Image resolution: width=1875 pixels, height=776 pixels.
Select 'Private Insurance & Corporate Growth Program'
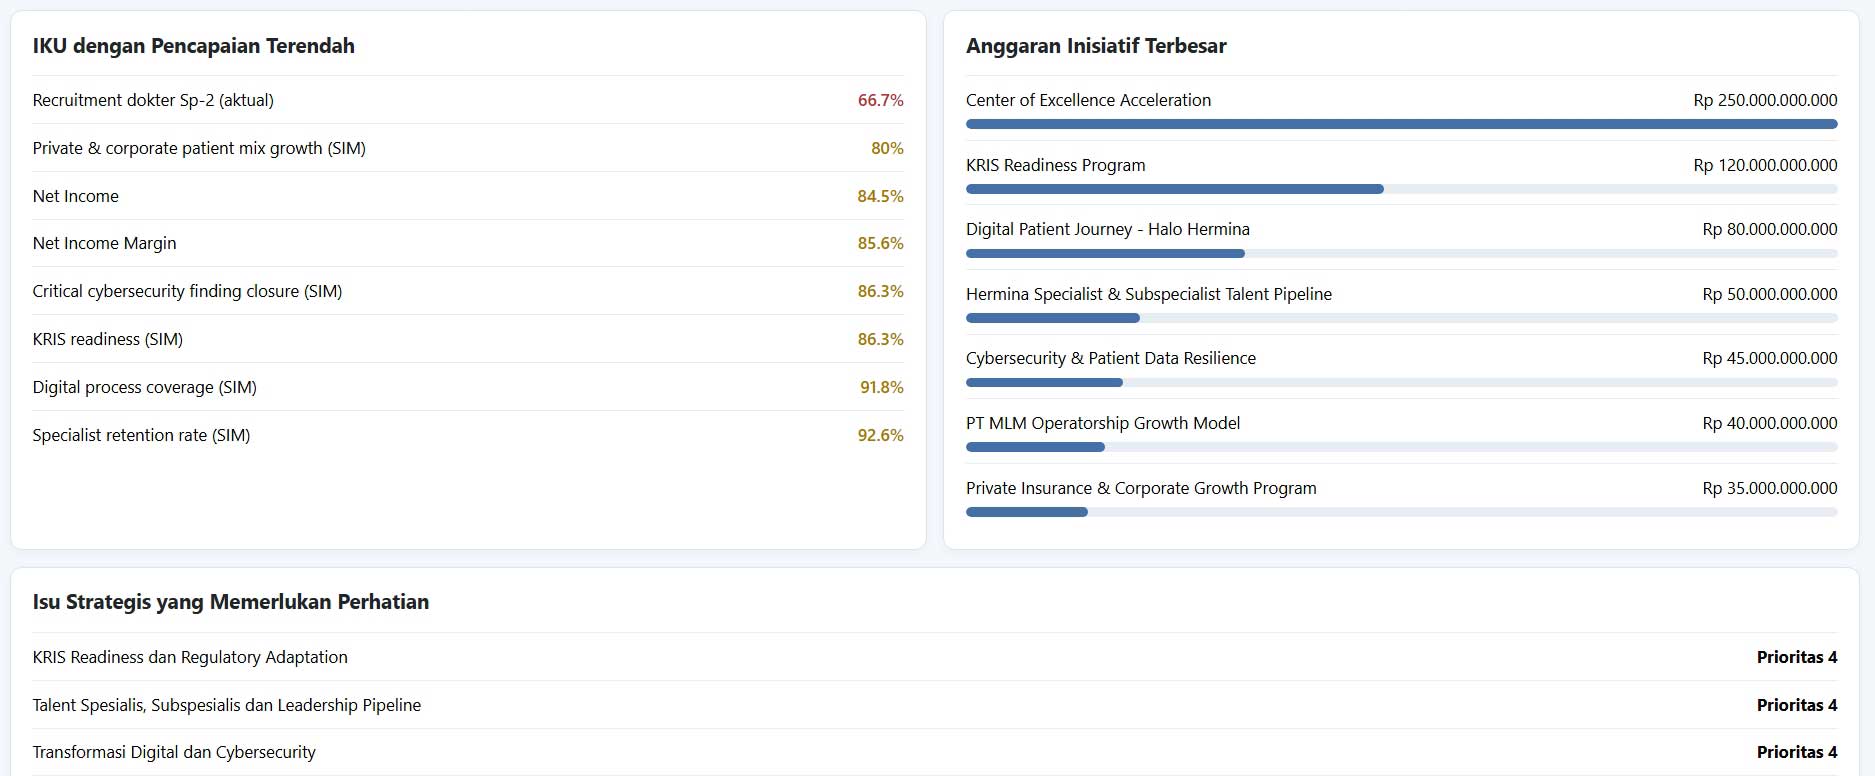pyautogui.click(x=1141, y=488)
